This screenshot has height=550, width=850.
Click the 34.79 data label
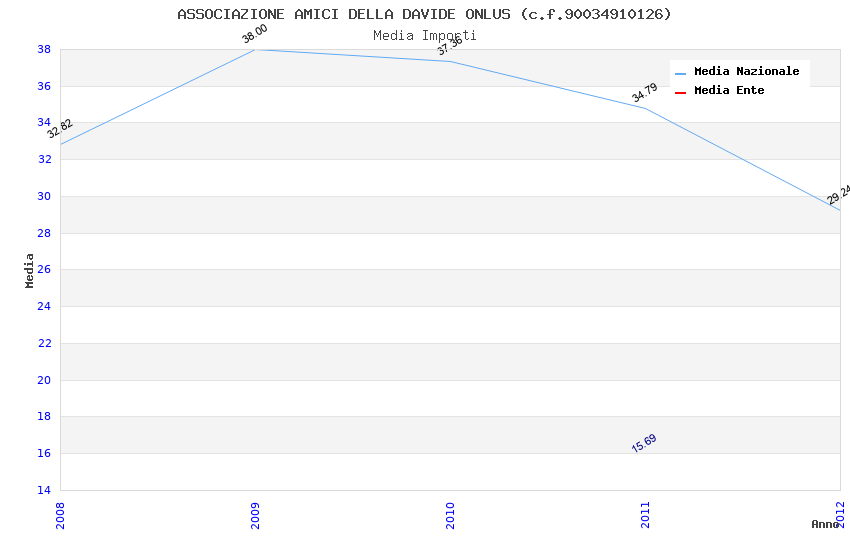[x=645, y=92]
